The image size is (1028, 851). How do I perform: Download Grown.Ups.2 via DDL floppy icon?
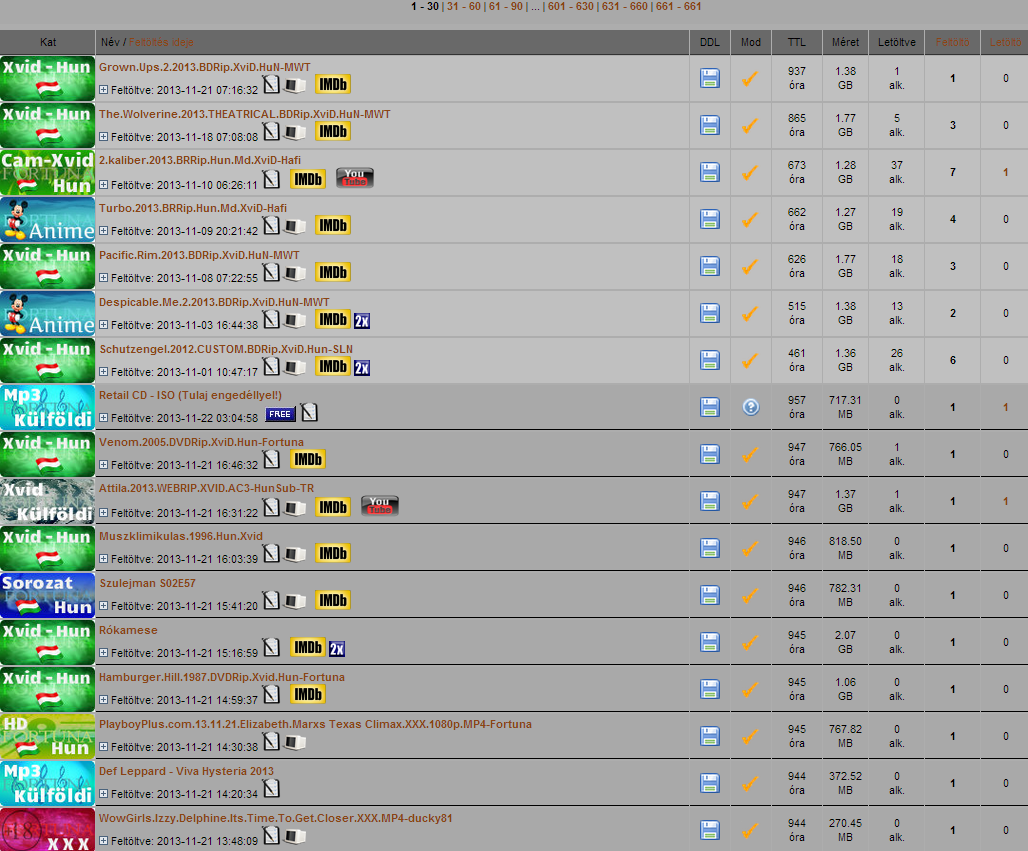coord(709,79)
